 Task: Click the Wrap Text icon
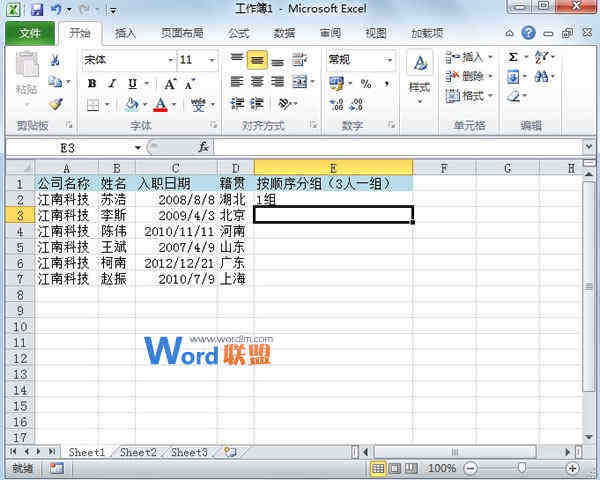(300, 60)
